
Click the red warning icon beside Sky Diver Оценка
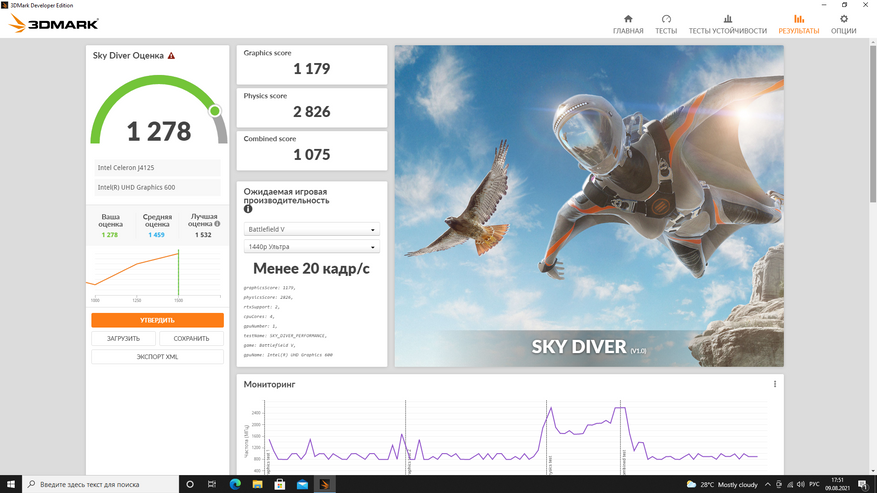click(171, 55)
